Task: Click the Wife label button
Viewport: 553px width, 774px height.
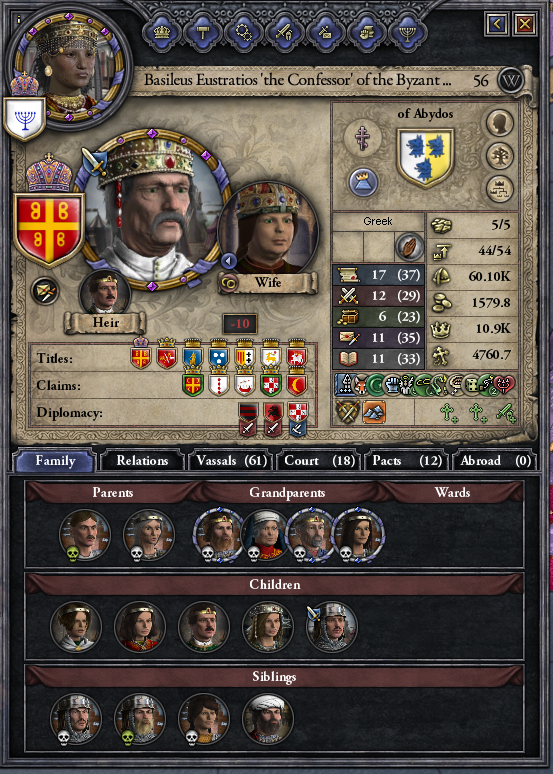Action: (267, 282)
